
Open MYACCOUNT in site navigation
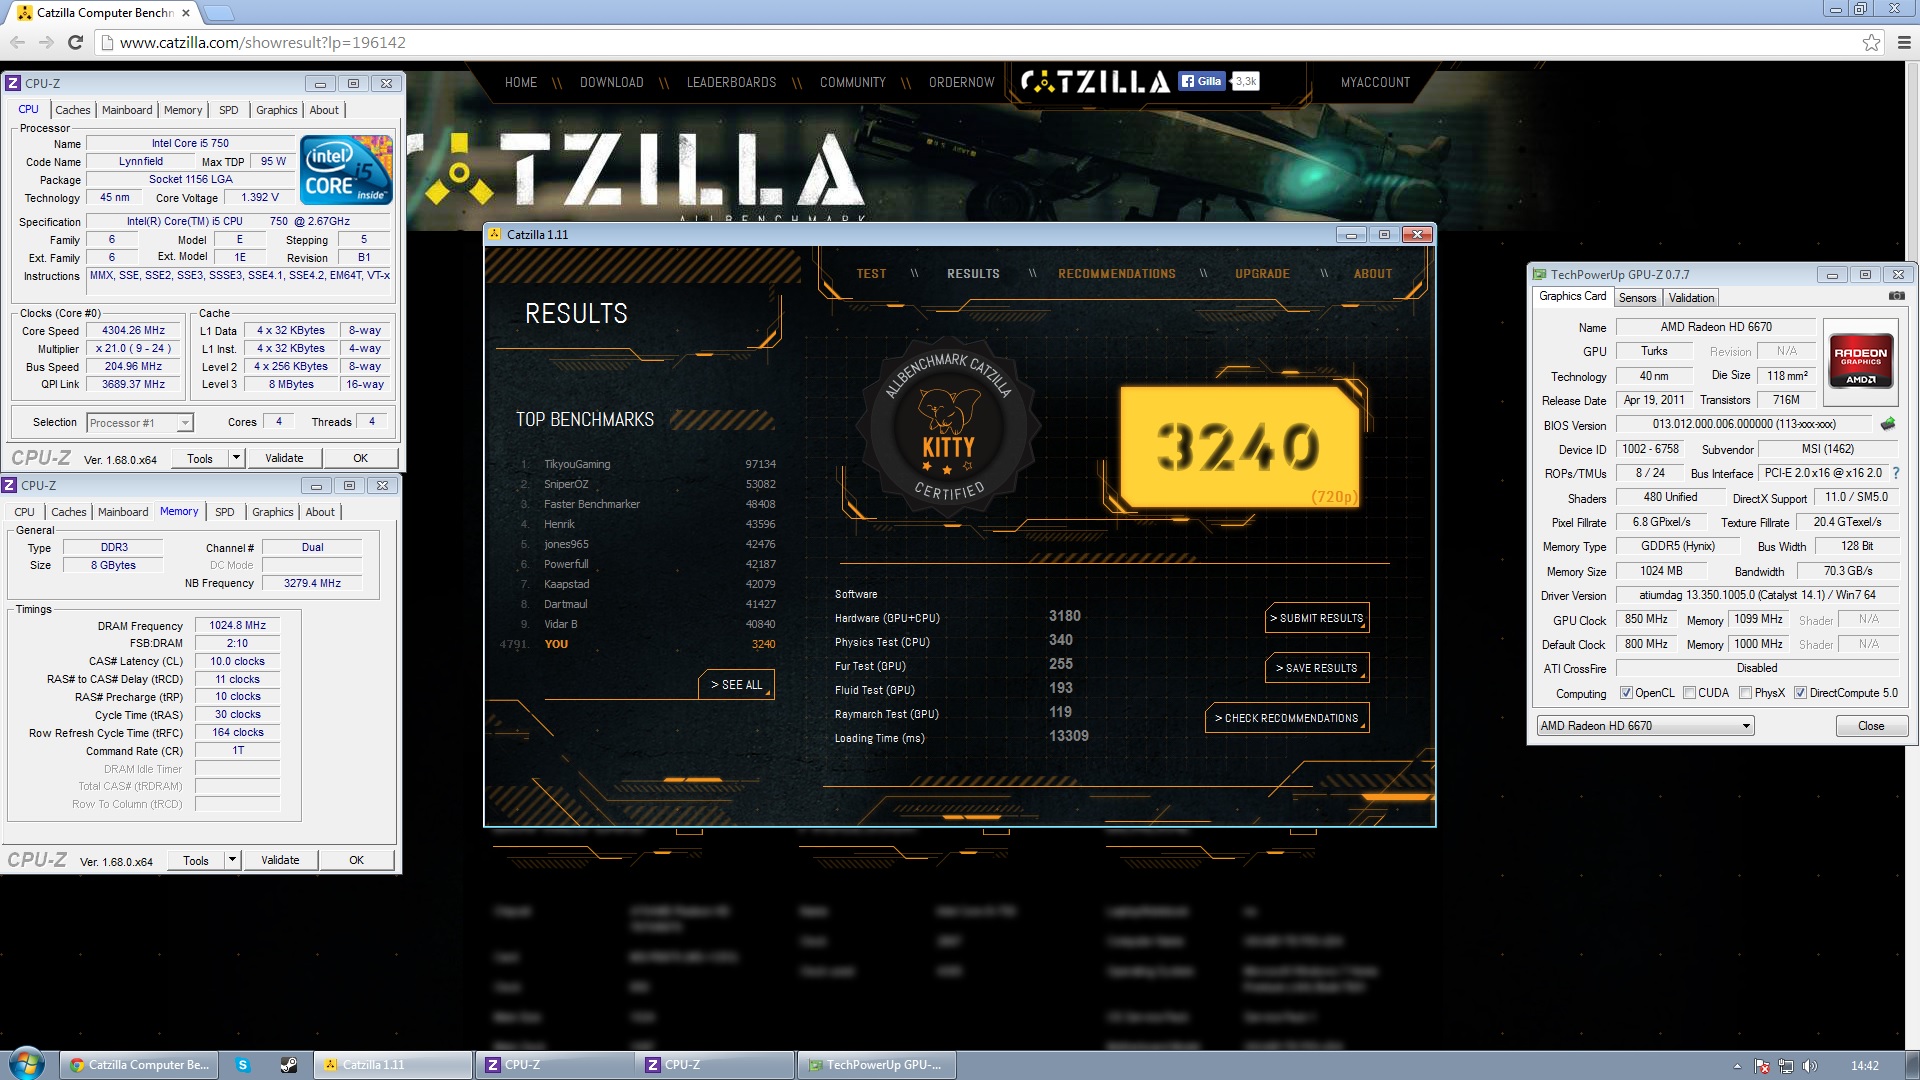(x=1375, y=82)
